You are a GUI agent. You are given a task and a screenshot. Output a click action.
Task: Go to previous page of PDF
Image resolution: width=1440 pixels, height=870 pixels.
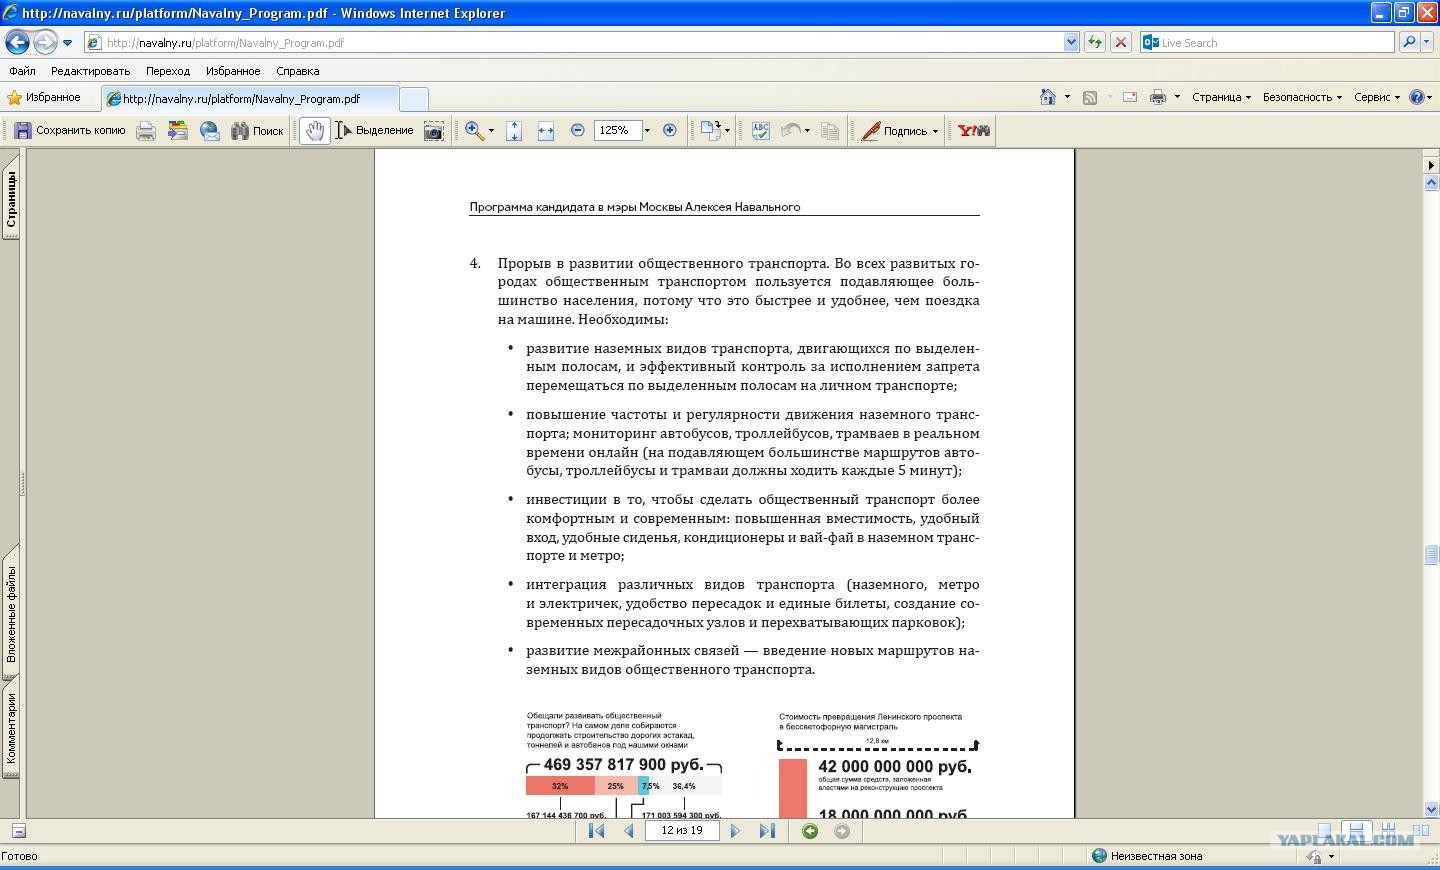coord(629,831)
